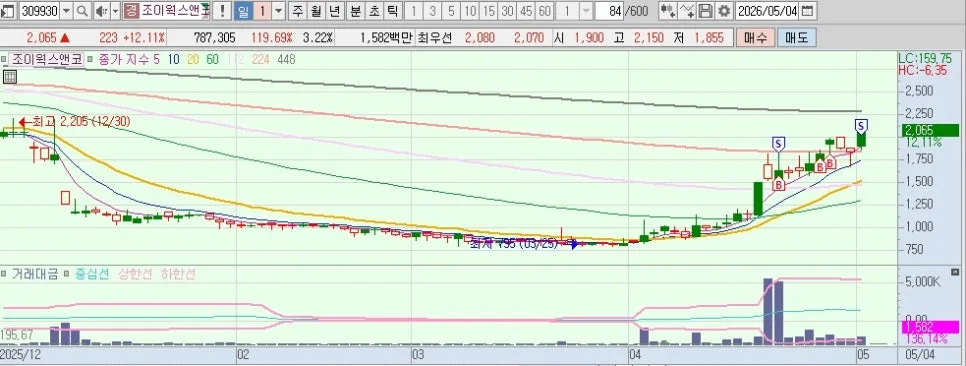Switch to 월 monthly chart
This screenshot has height=366, width=966.
316,10
